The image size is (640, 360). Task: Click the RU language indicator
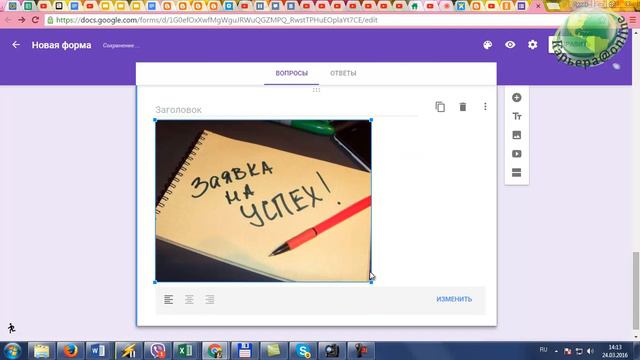543,350
